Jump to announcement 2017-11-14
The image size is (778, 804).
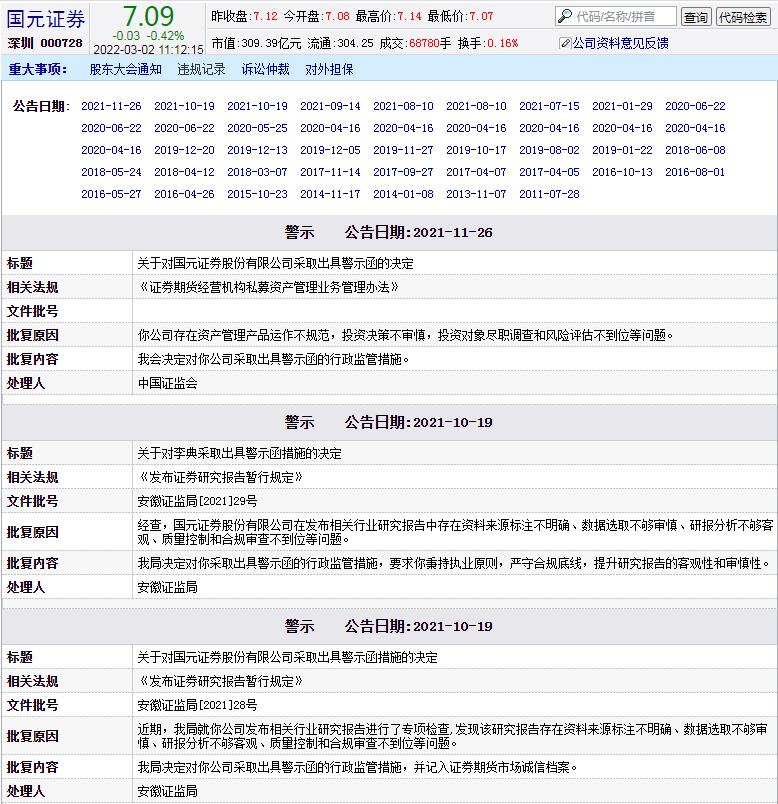(330, 172)
